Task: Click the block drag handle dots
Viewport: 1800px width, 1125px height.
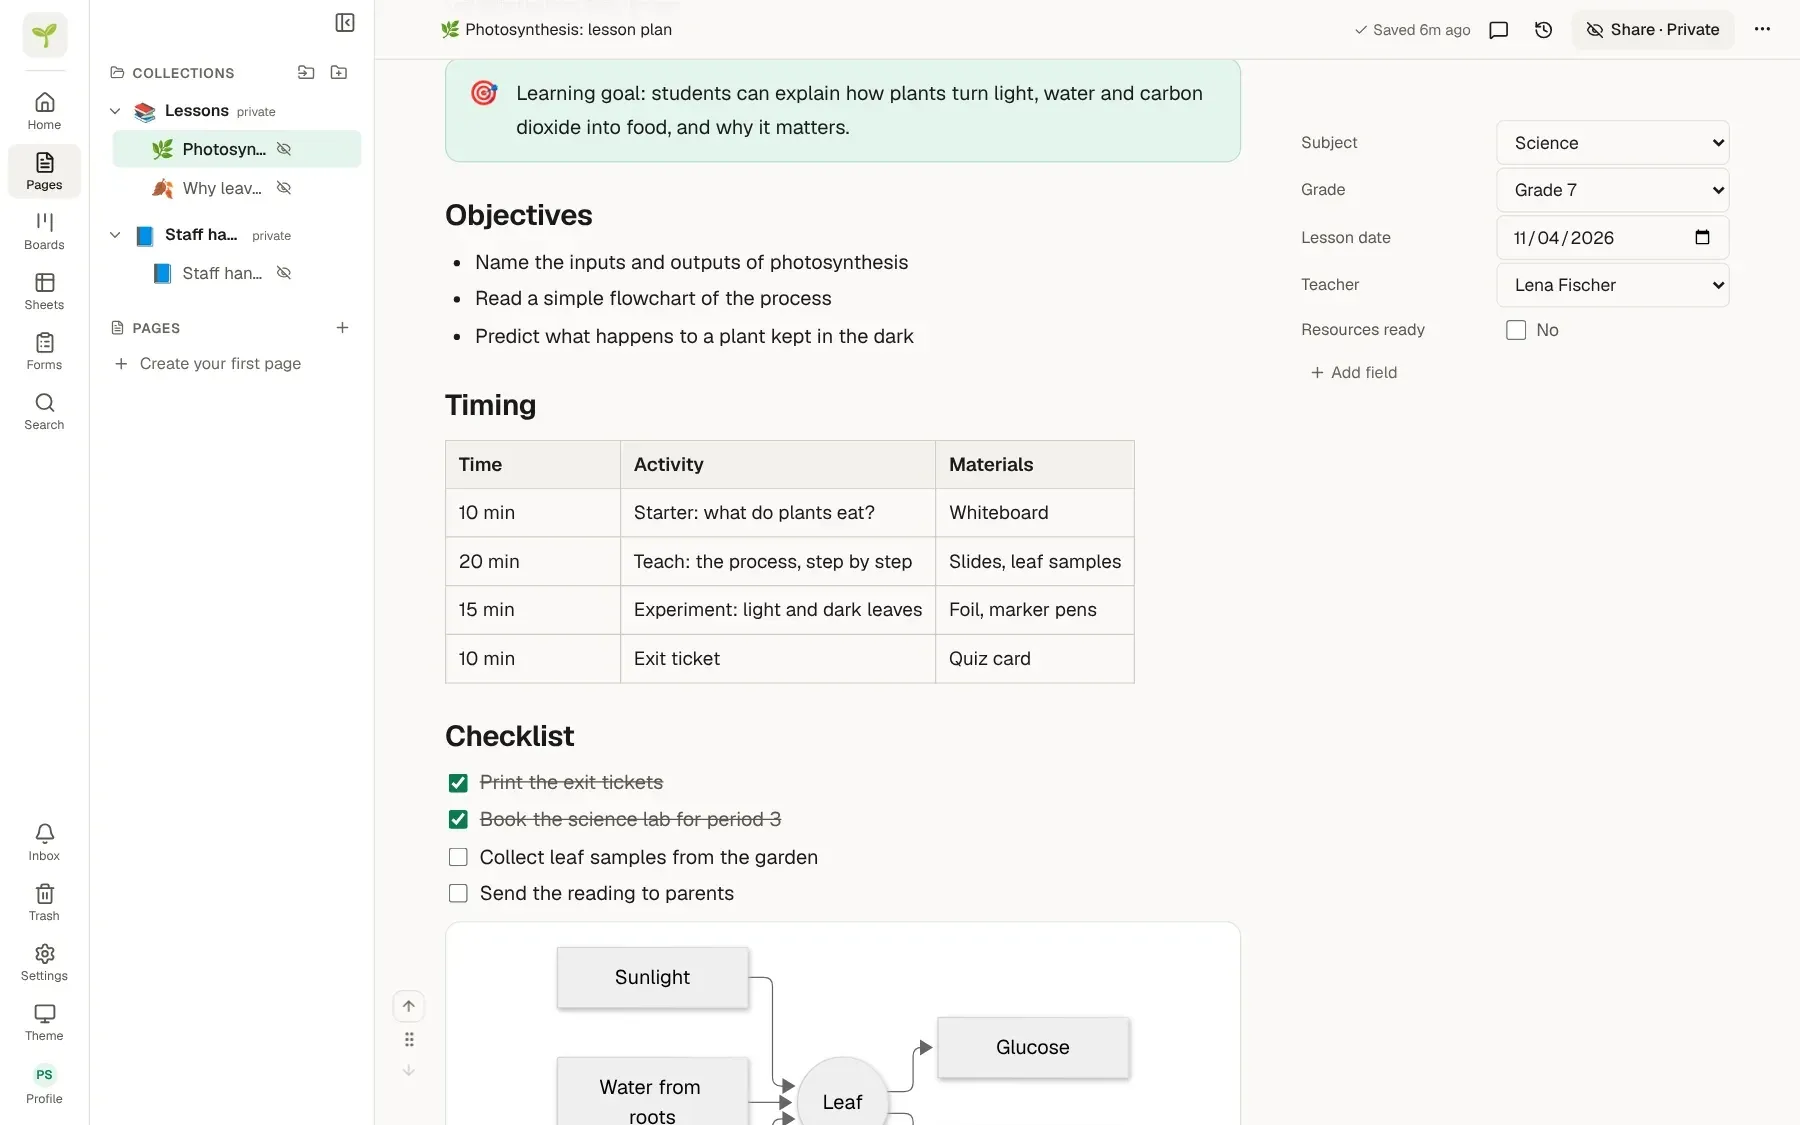Action: tap(409, 1039)
